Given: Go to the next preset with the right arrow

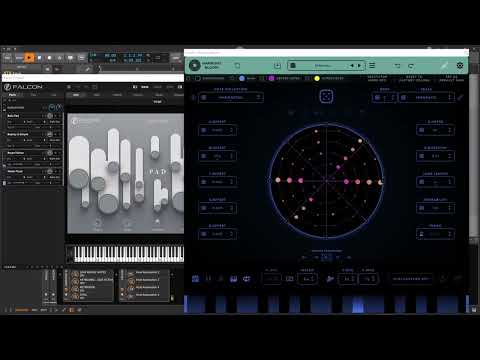Looking at the screenshot, I should pos(359,66).
